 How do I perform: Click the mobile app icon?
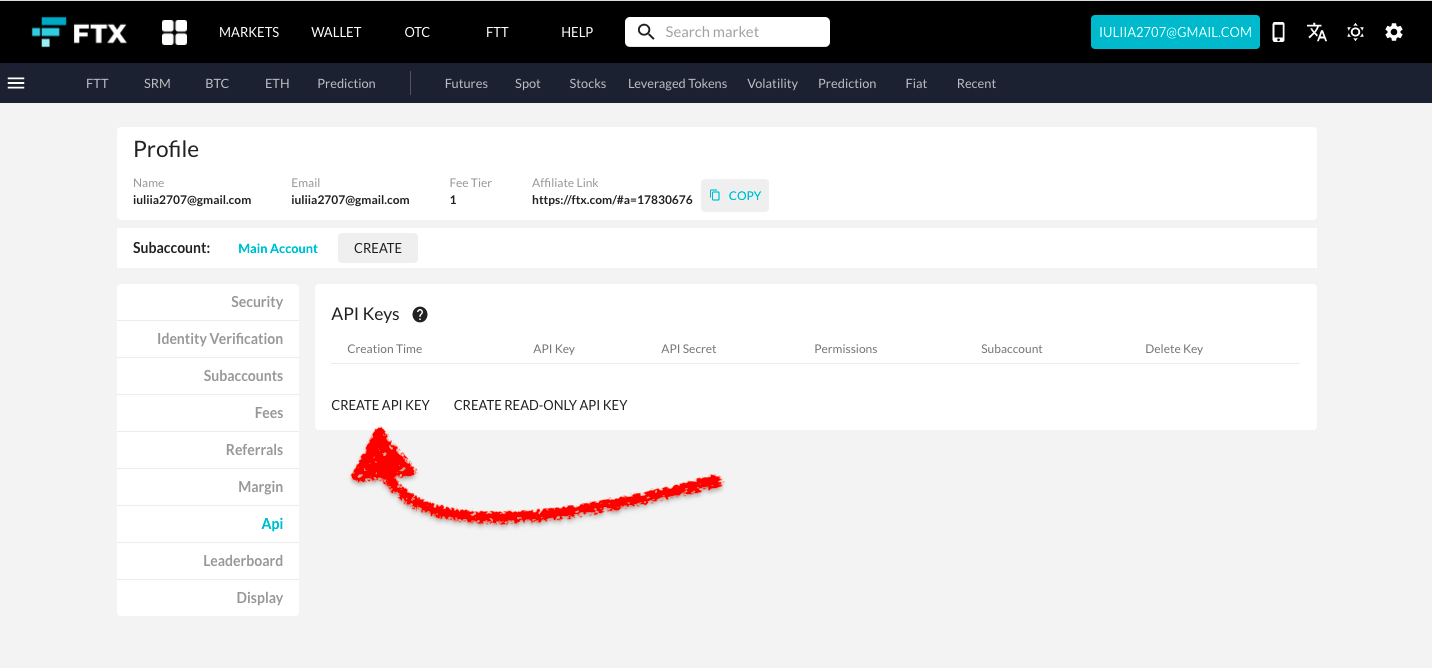(1278, 31)
